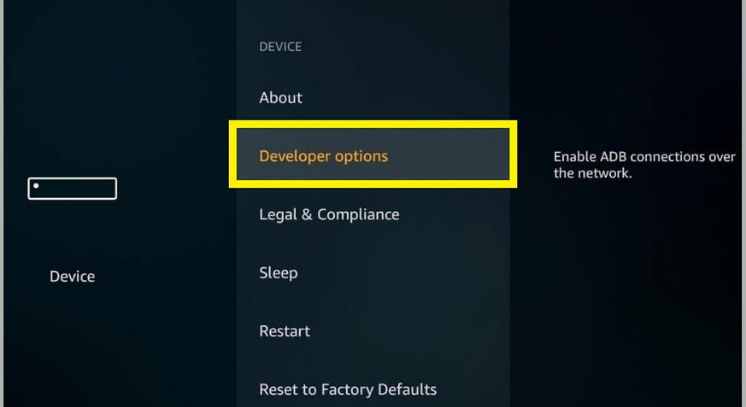Select the highlighted Developer options entry
The height and width of the screenshot is (407, 746).
373,156
